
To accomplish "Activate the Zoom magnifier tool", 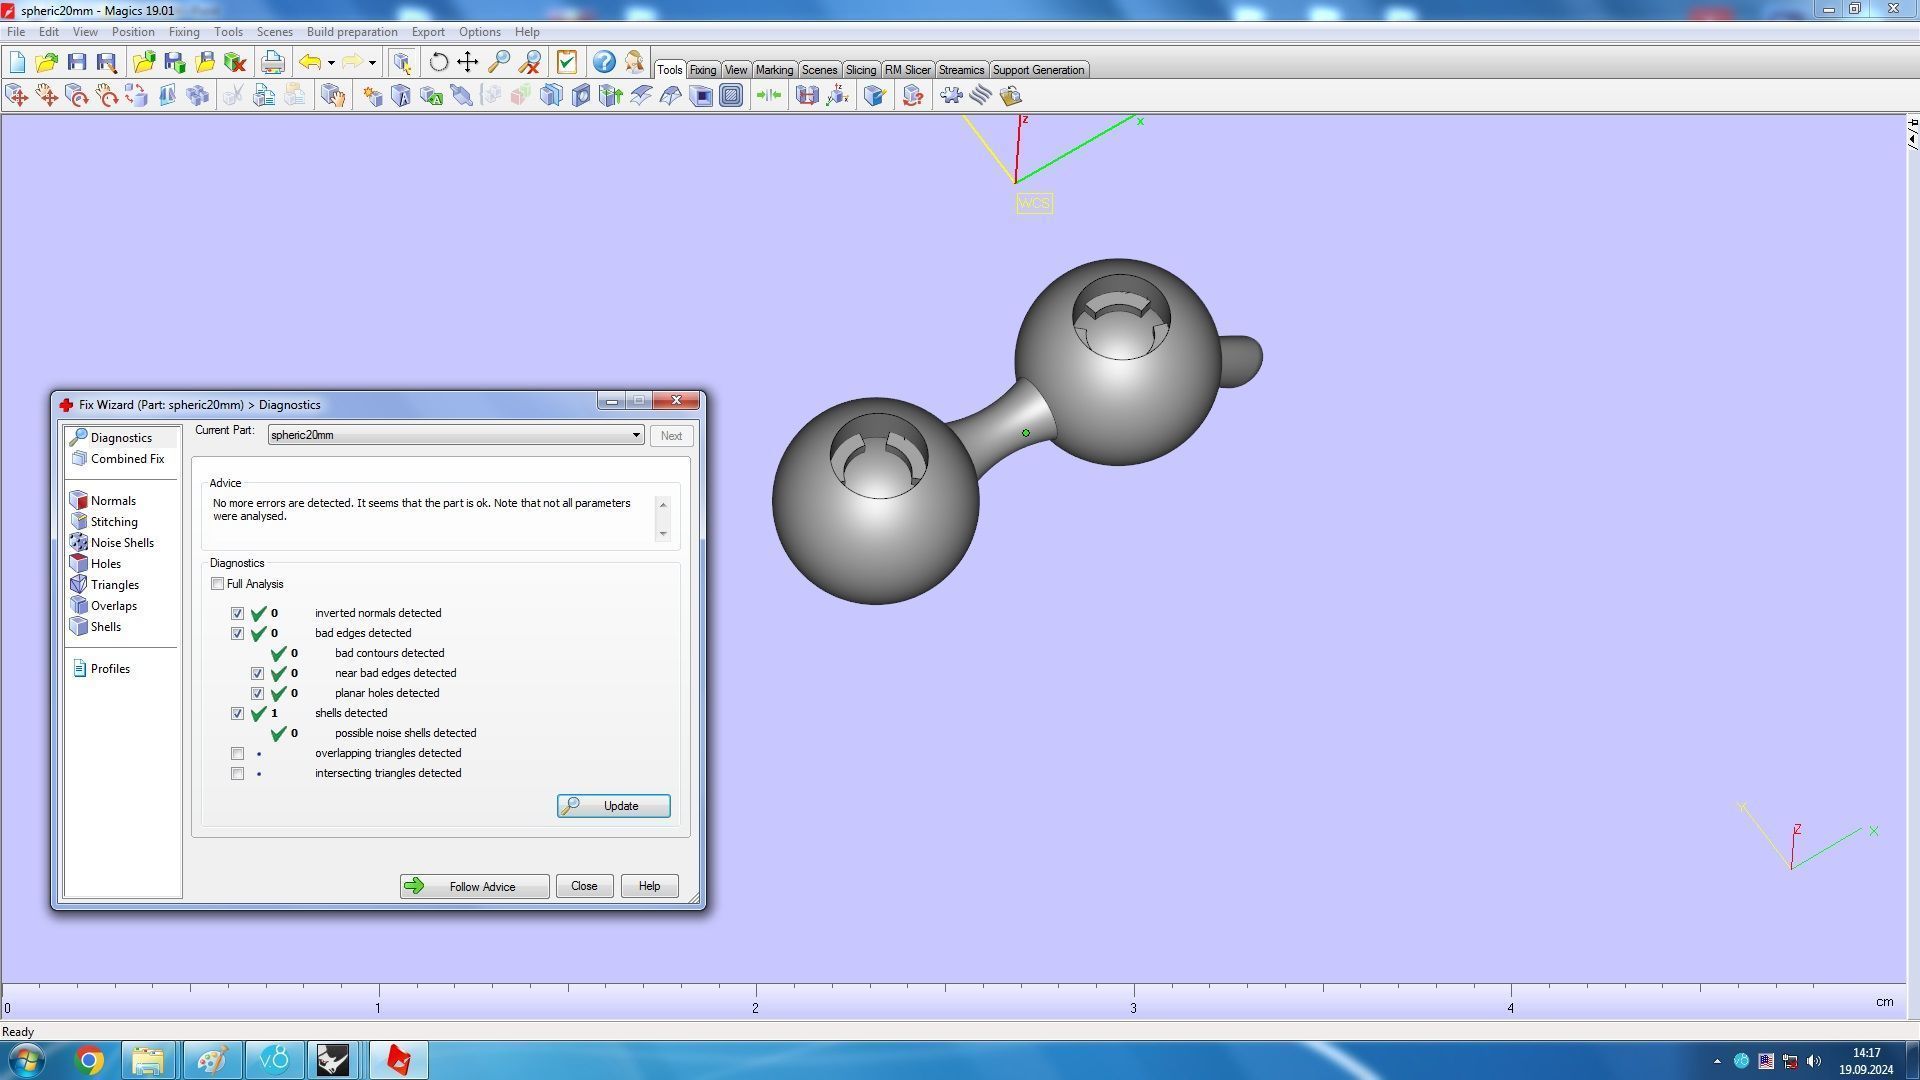I will 498,63.
